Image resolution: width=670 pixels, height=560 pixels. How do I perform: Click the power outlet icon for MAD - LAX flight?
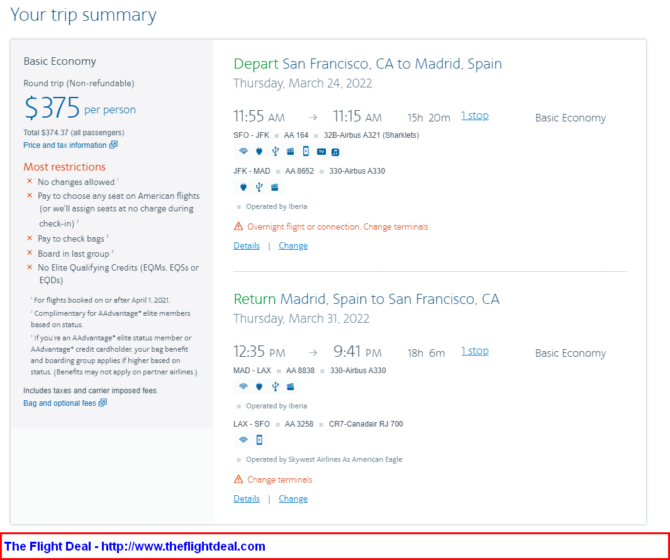coord(259,387)
